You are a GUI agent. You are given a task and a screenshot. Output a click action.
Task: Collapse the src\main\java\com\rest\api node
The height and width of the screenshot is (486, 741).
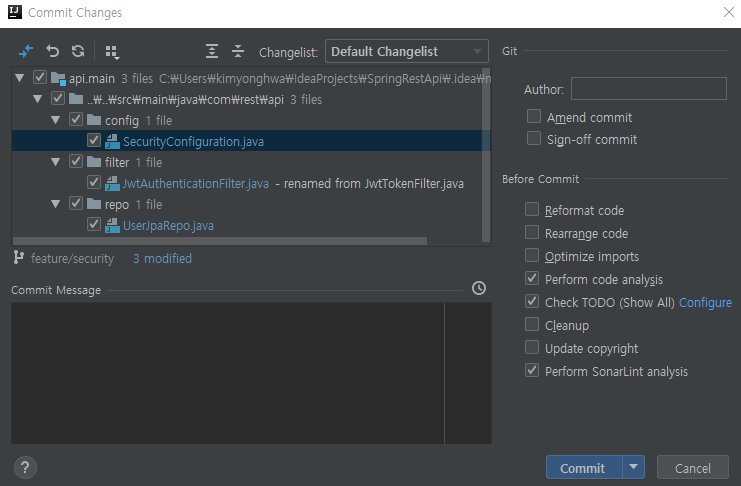[38, 99]
